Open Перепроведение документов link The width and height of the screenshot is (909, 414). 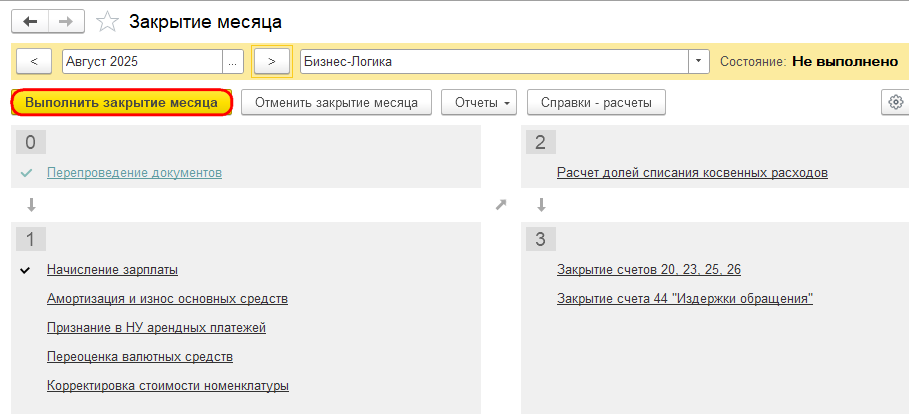click(134, 173)
